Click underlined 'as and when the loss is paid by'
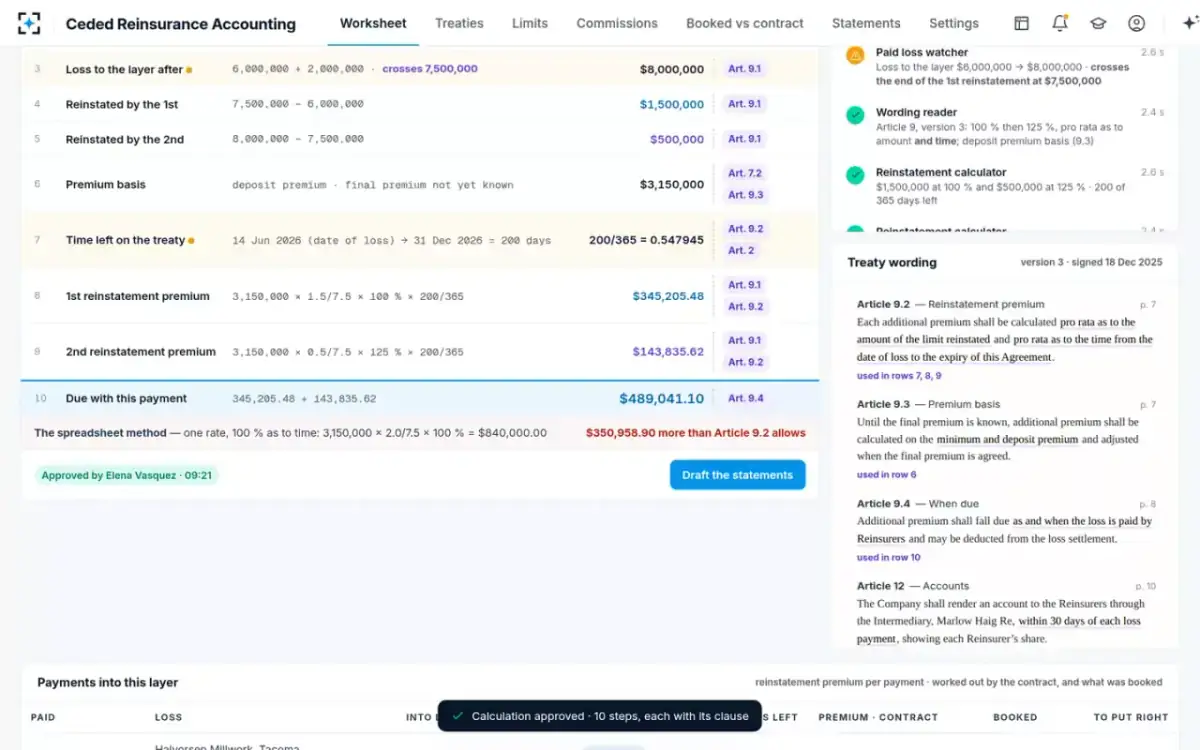 [1082, 521]
